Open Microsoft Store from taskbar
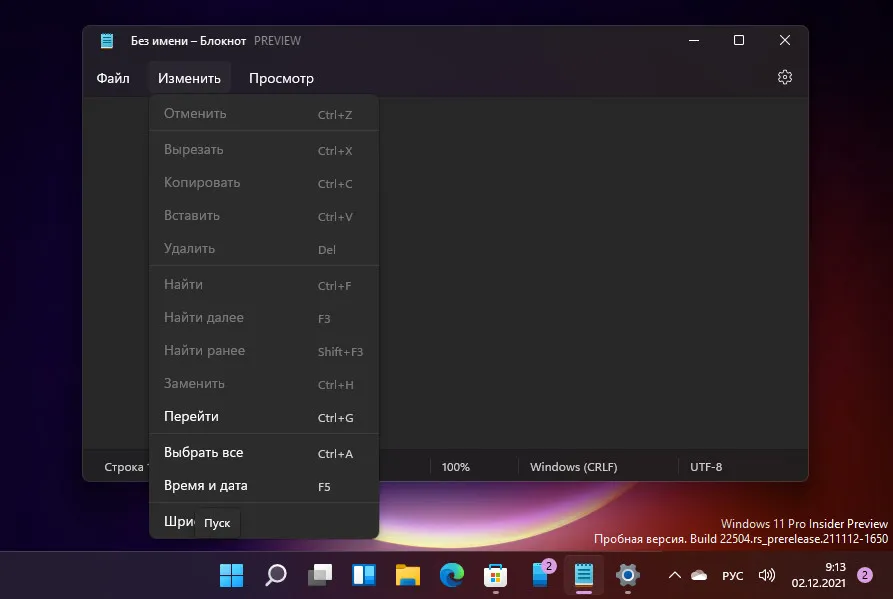893x599 pixels. 495,575
